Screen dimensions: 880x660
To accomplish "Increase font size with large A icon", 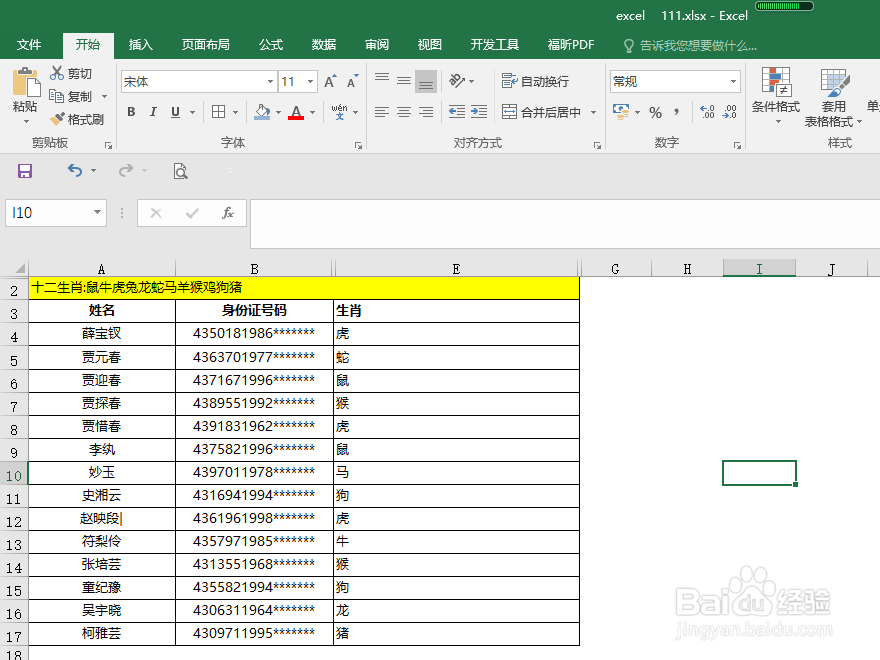I will point(331,81).
